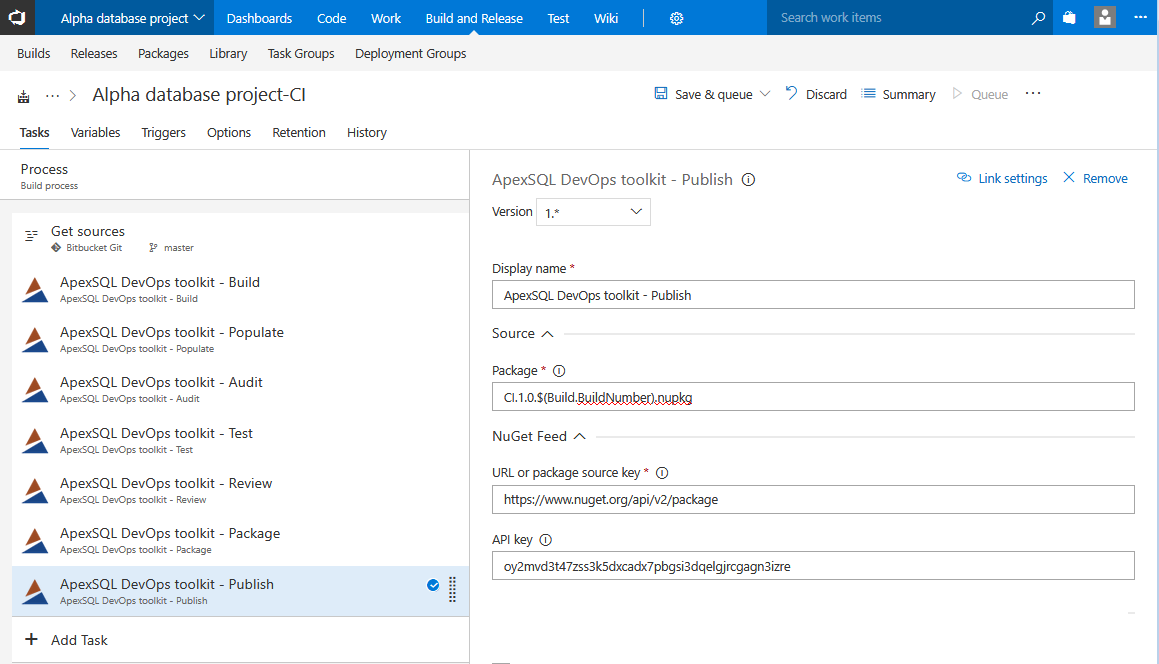
Task: Go to the Deployment Groups sub-tab
Action: [410, 53]
